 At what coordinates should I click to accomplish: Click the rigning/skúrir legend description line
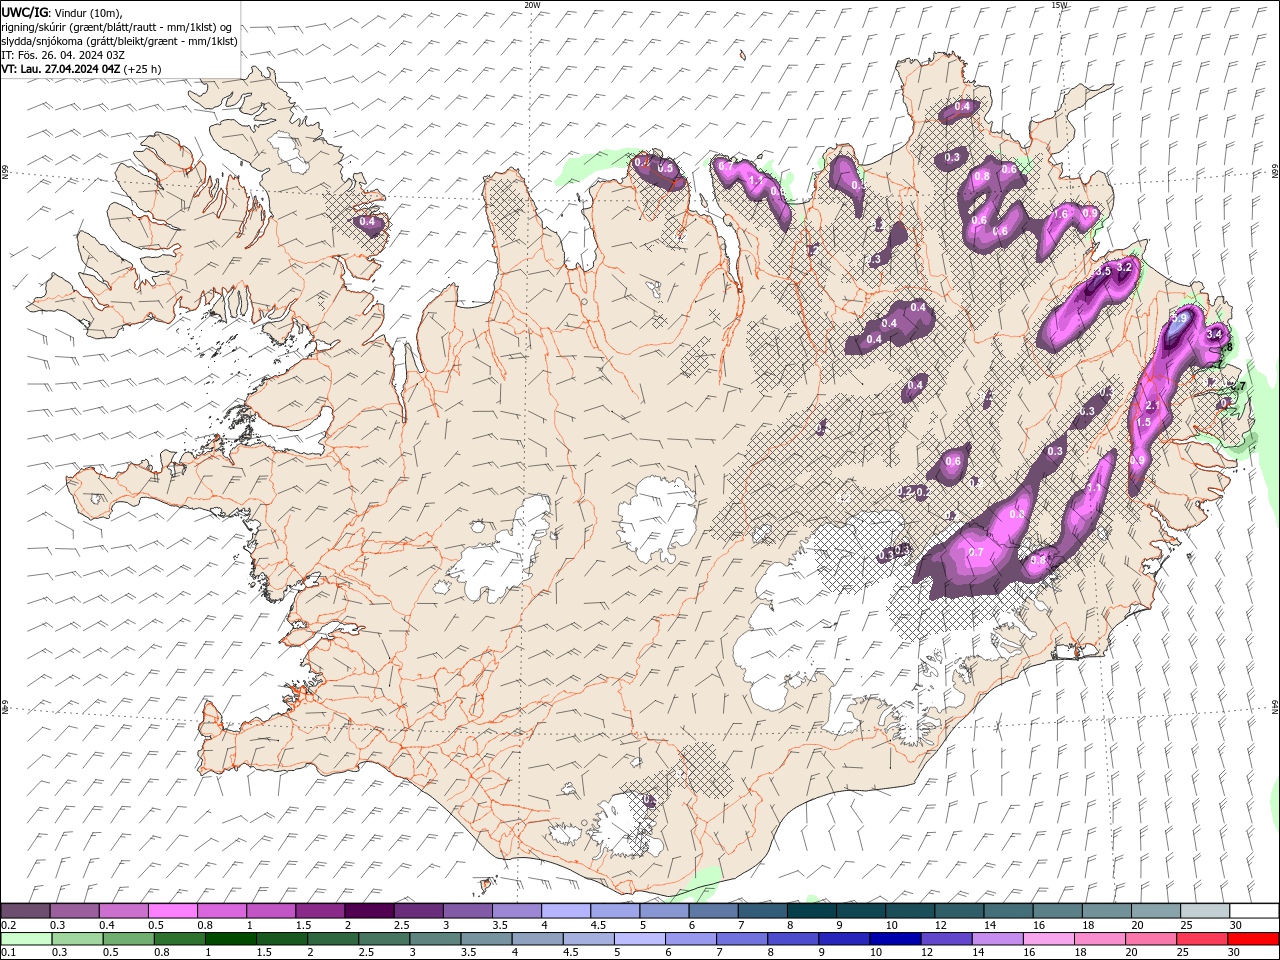coord(118,27)
